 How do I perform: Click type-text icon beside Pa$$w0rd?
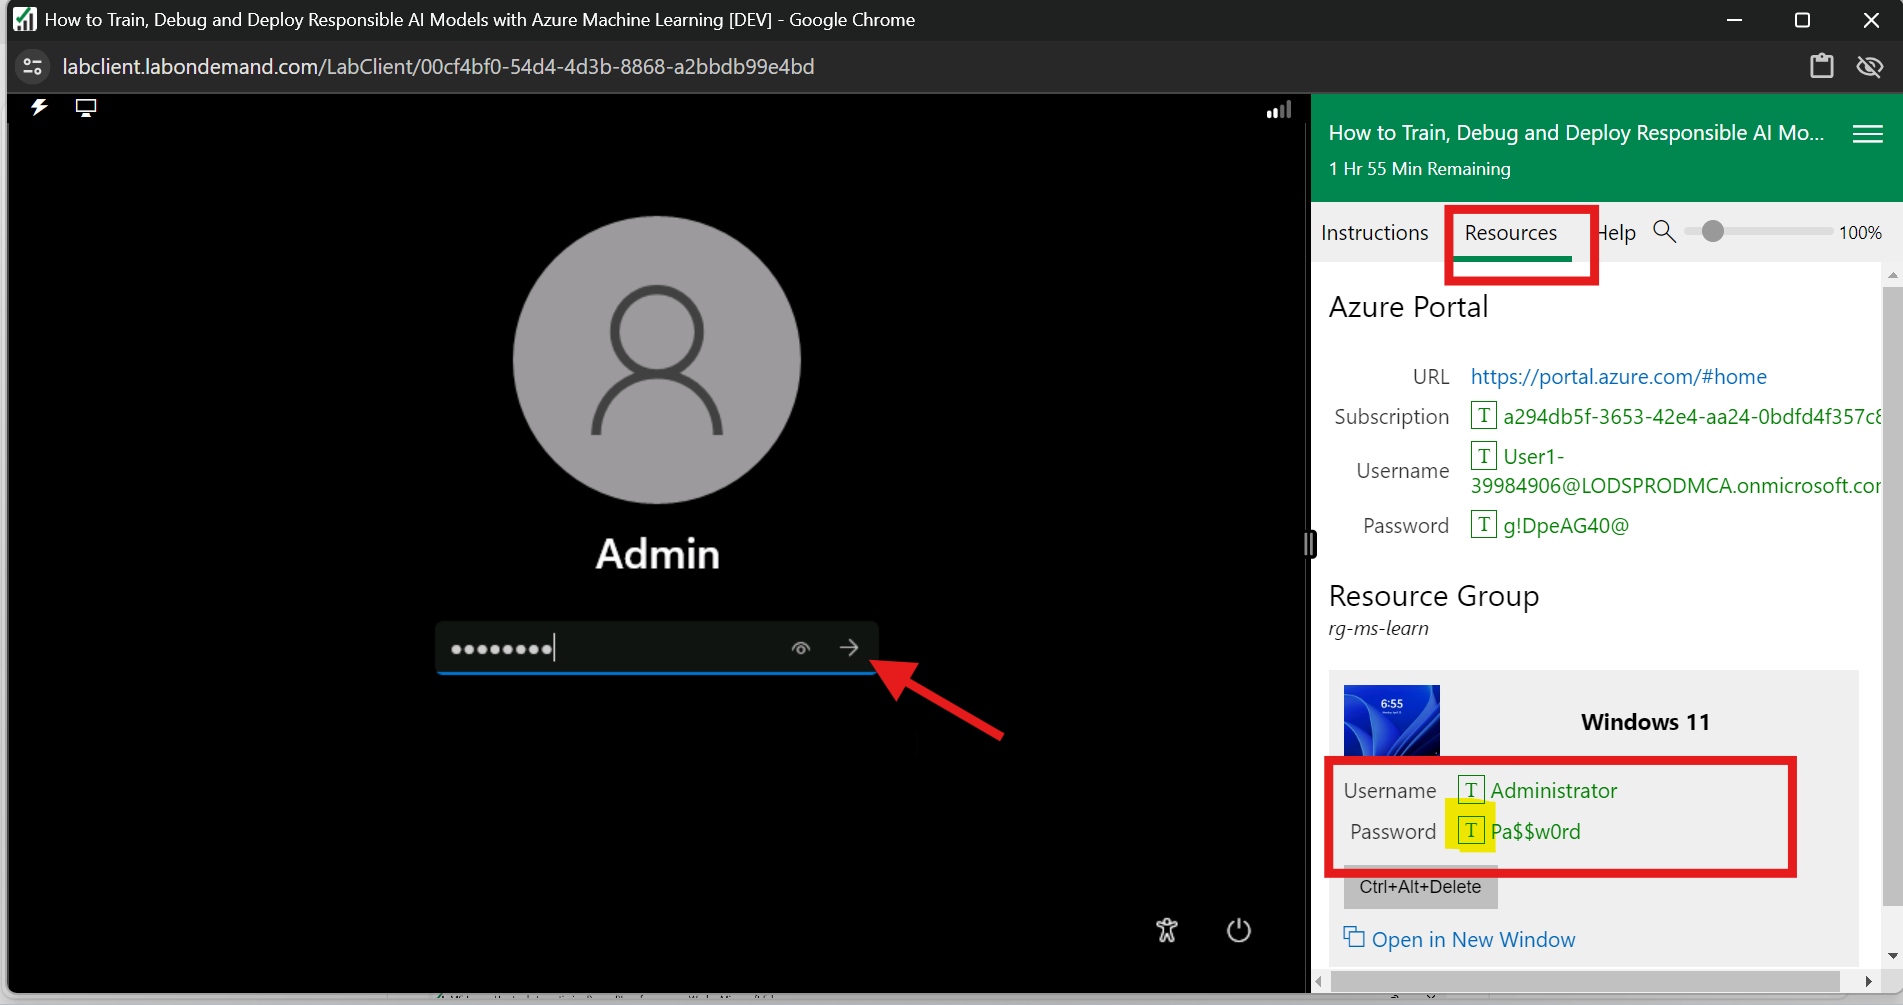coord(1471,831)
